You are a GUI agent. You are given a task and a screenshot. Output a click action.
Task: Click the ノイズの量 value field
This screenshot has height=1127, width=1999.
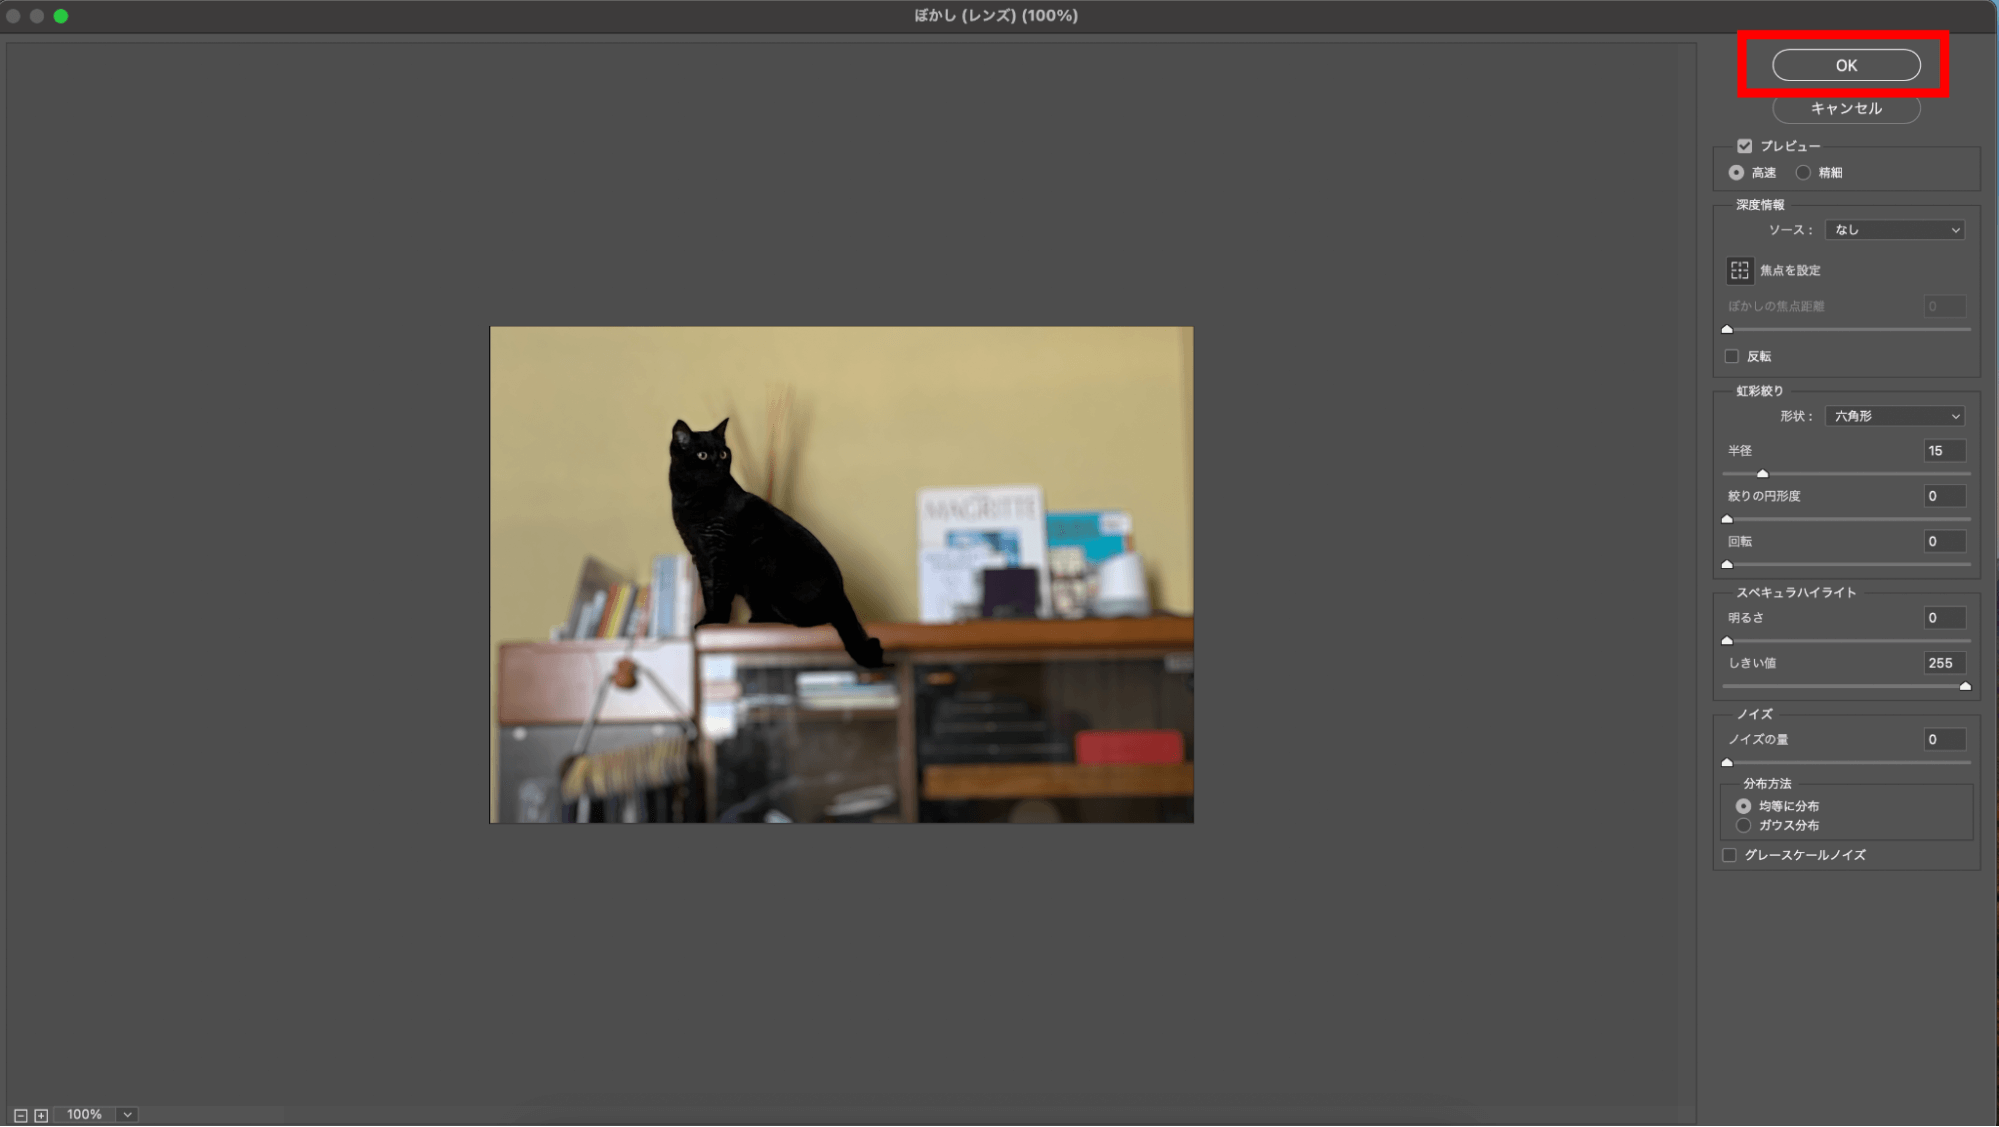pyautogui.click(x=1943, y=740)
